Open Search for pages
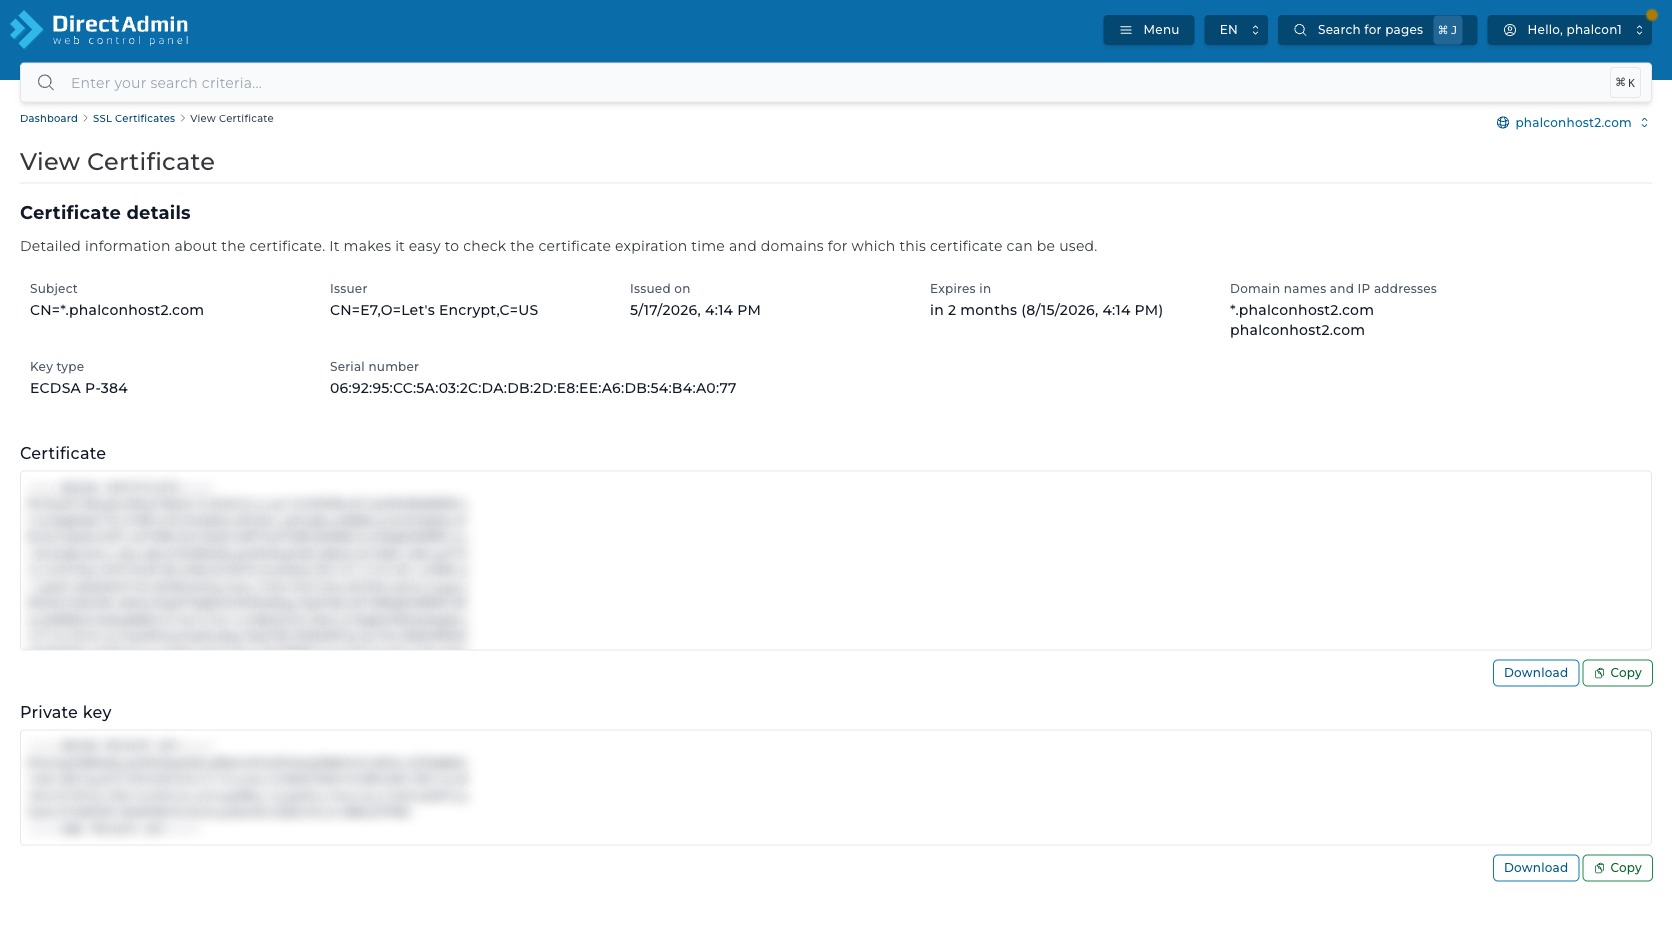Viewport: 1672px width, 941px height. tap(1377, 30)
